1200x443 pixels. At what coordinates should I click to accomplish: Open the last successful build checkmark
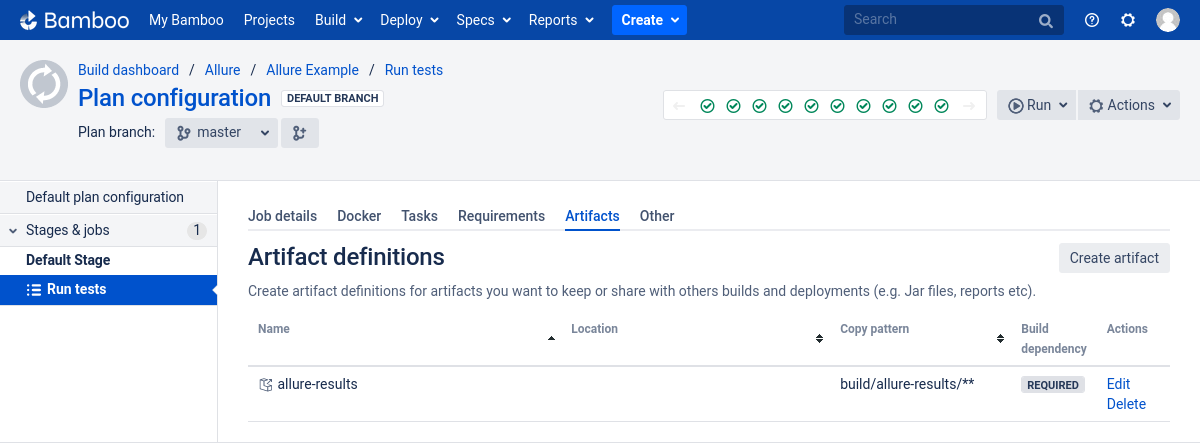point(941,106)
